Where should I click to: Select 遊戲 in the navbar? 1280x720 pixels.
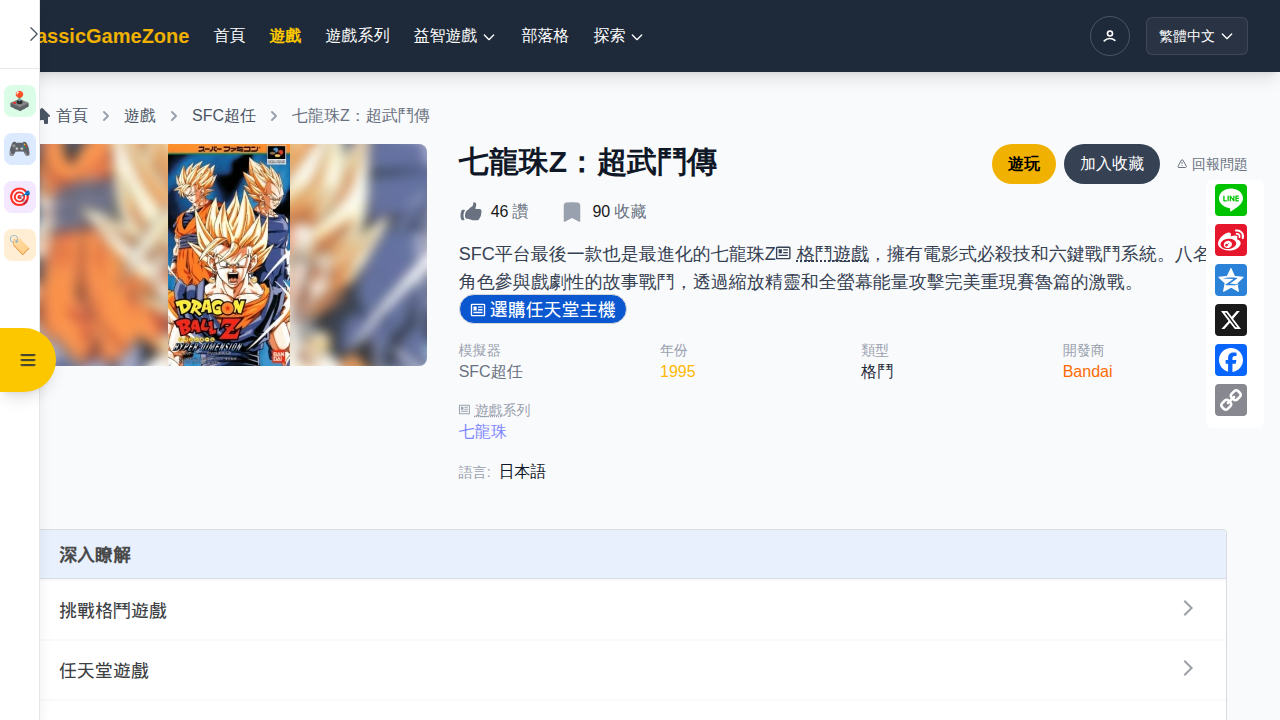tap(286, 36)
